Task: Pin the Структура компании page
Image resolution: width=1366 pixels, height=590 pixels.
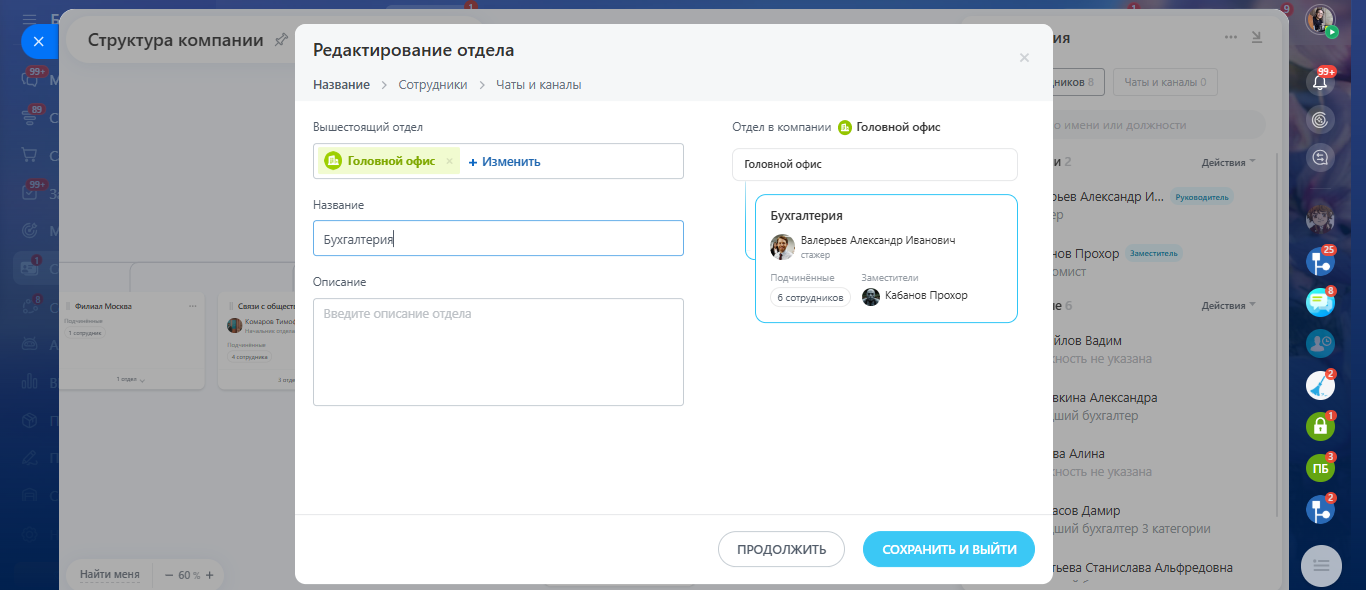Action: (281, 40)
